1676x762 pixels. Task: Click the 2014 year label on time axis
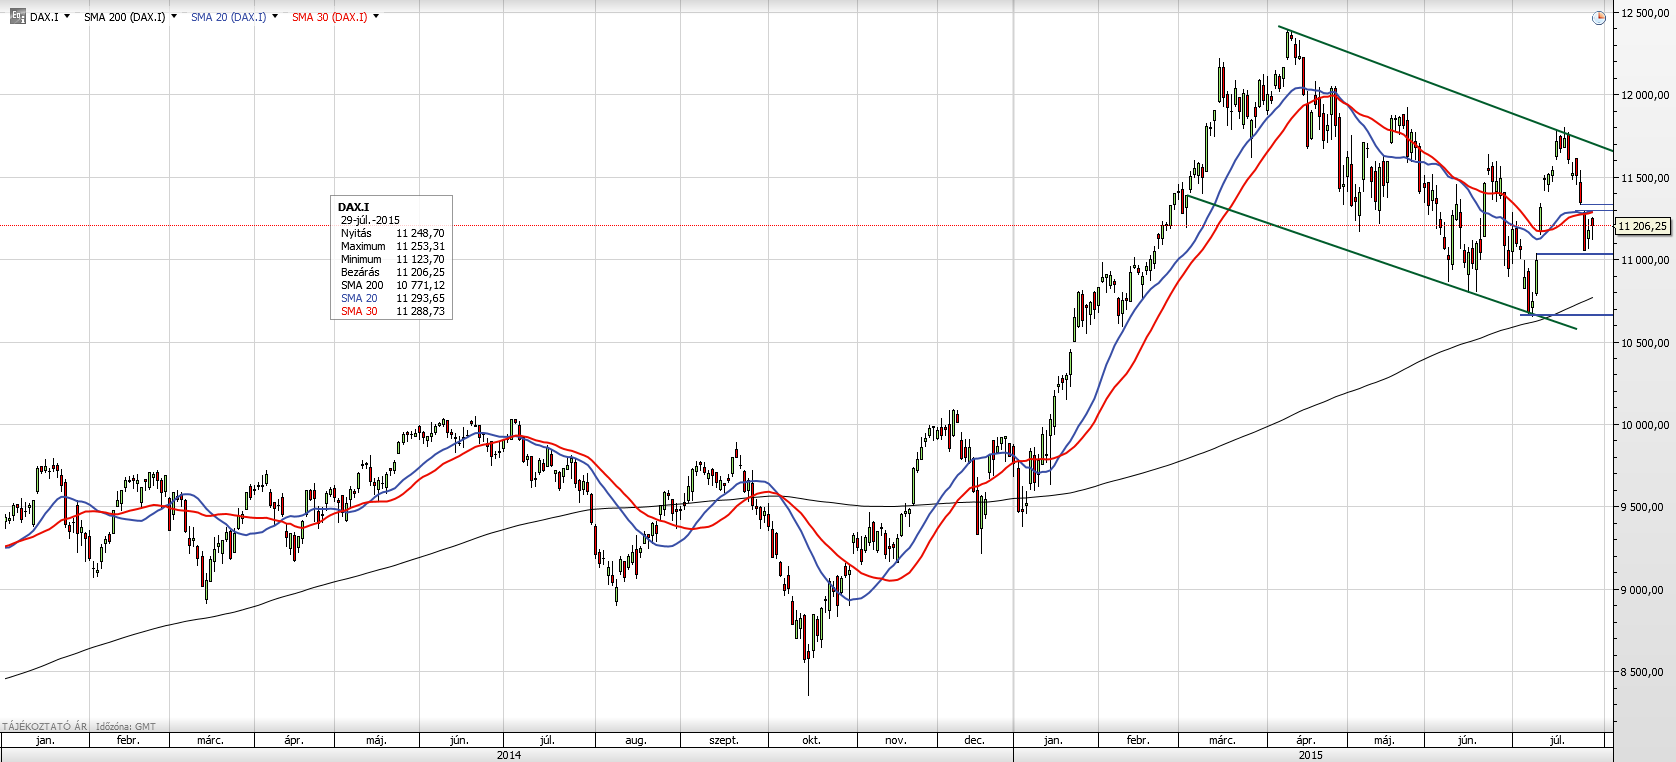(509, 755)
